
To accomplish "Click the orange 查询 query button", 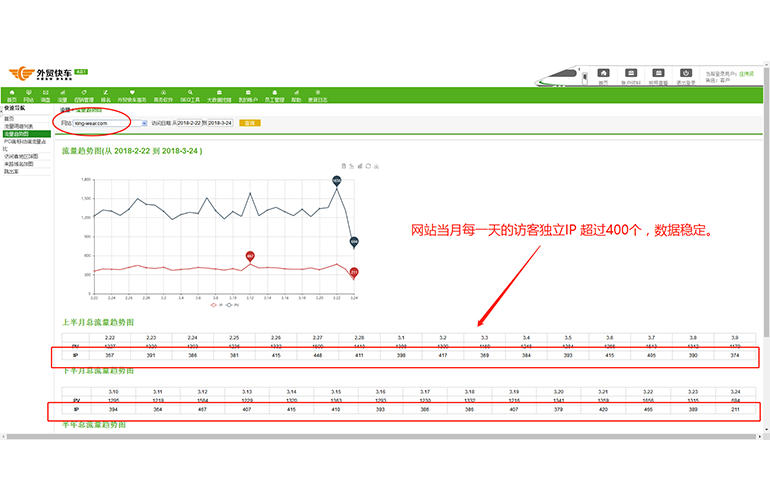I will click(x=249, y=123).
